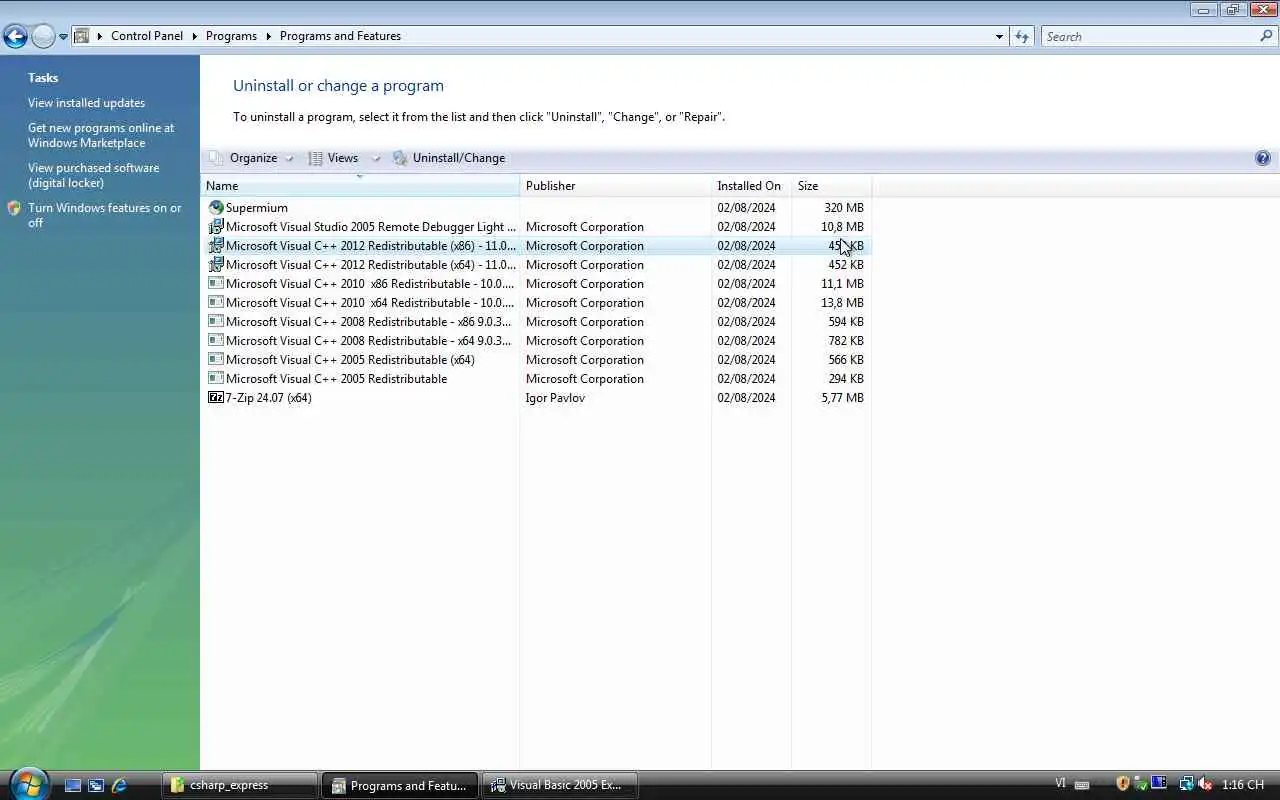Screen dimensions: 1280x800
Task: Click the 10,8 MB size value
Action: (842, 227)
